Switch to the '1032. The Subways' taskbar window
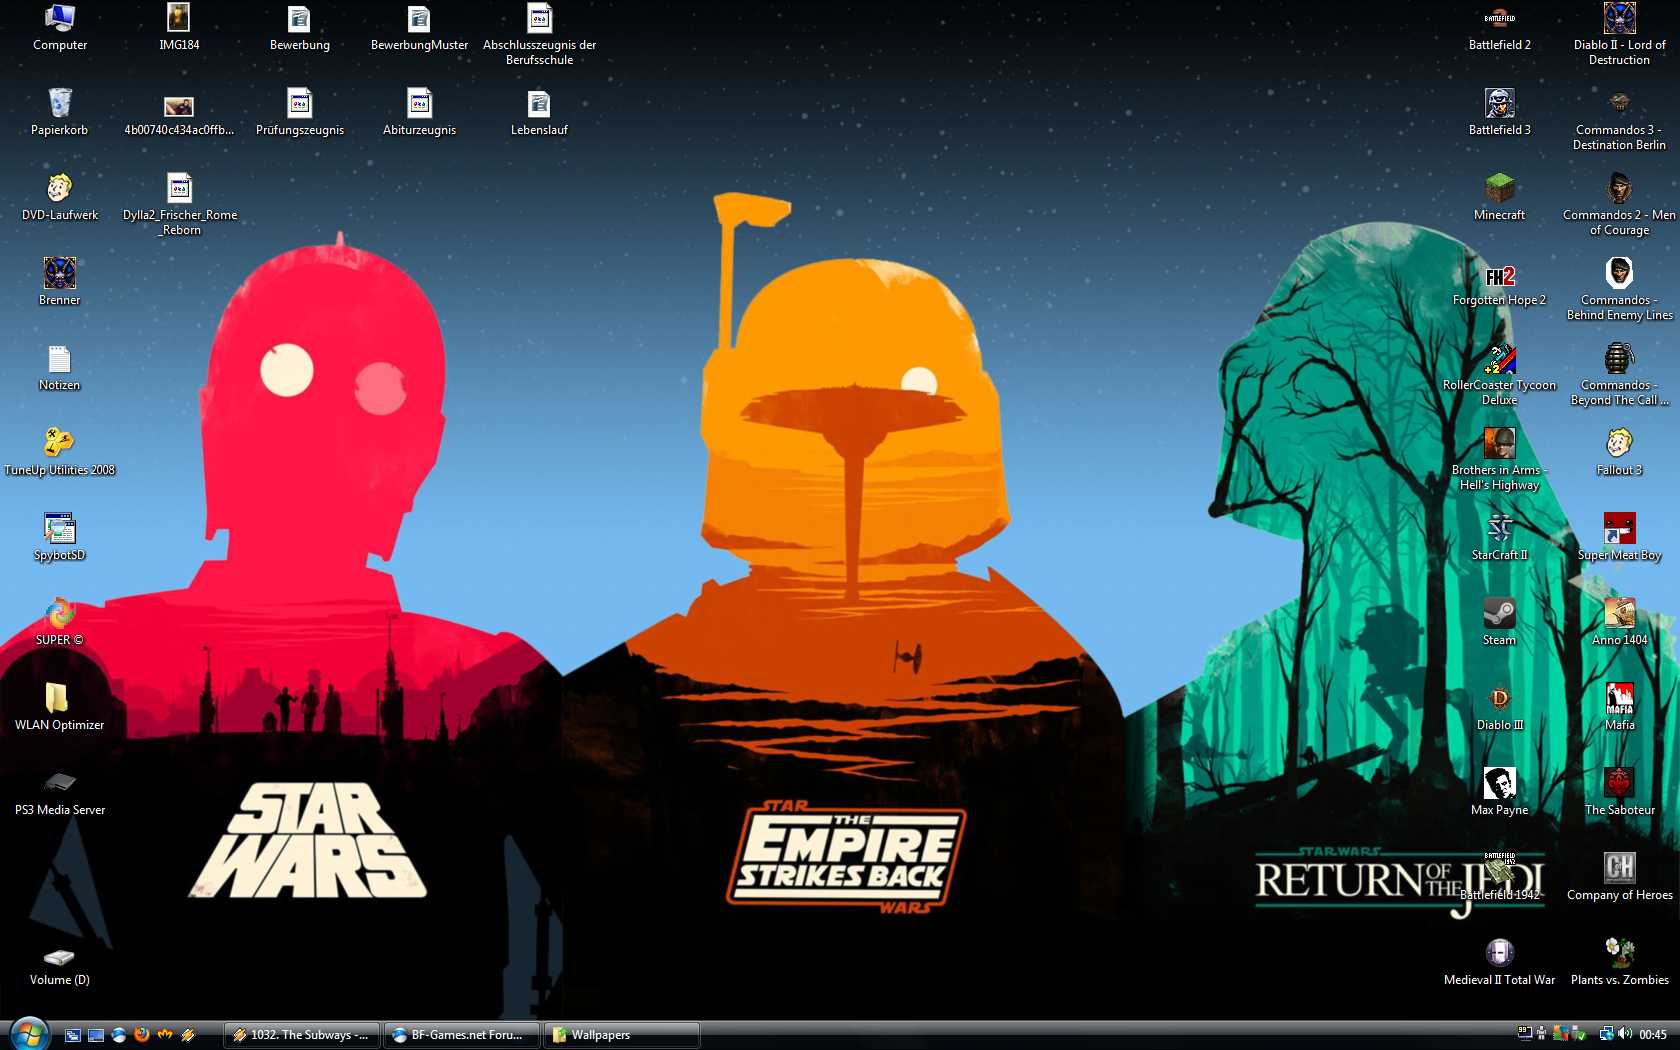 (302, 1035)
